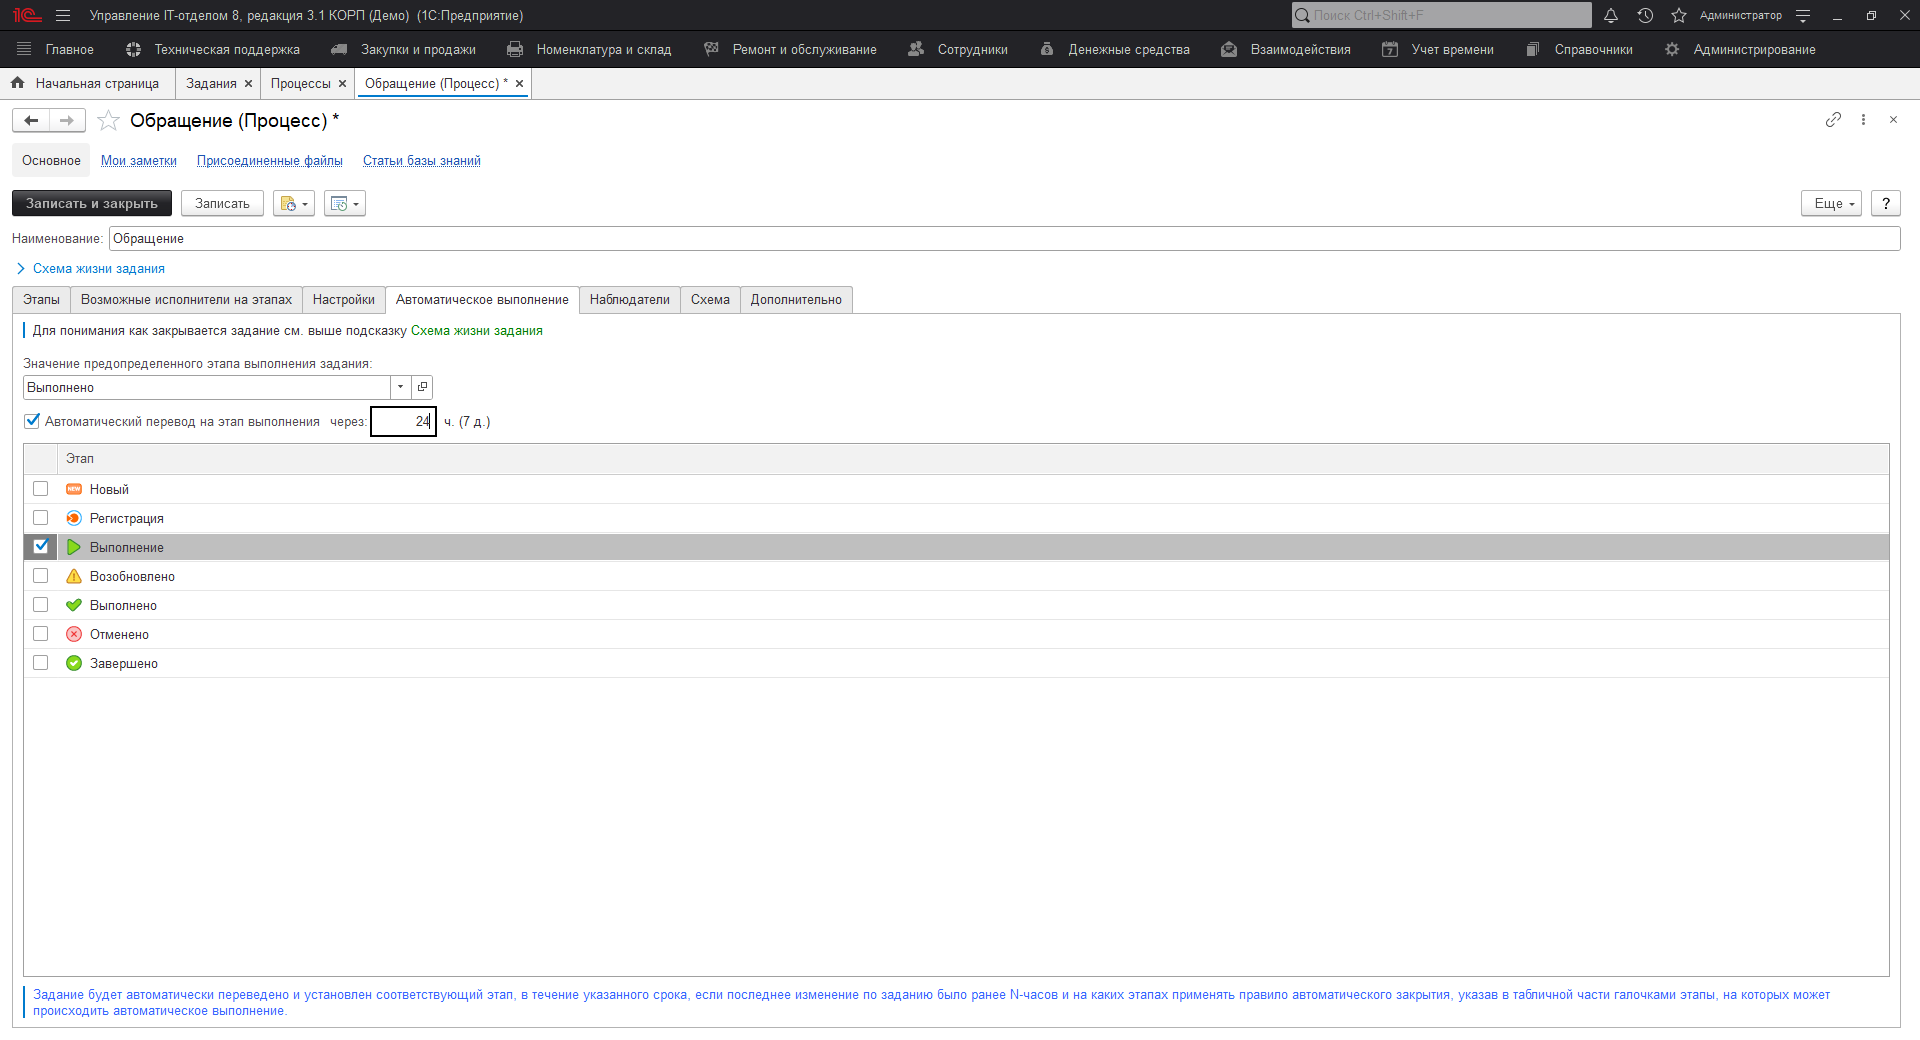Screen dimensions: 1920x1040
Task: Open the Администрирование menu section
Action: coord(1753,48)
